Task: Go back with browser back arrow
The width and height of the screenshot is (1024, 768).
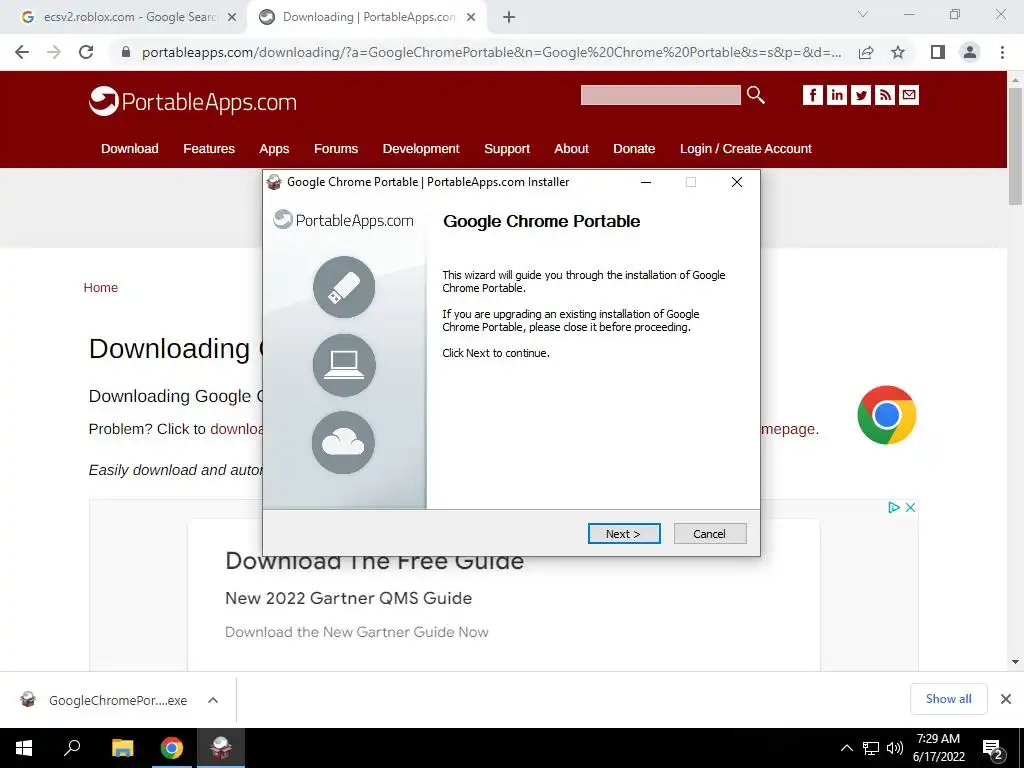Action: point(22,52)
